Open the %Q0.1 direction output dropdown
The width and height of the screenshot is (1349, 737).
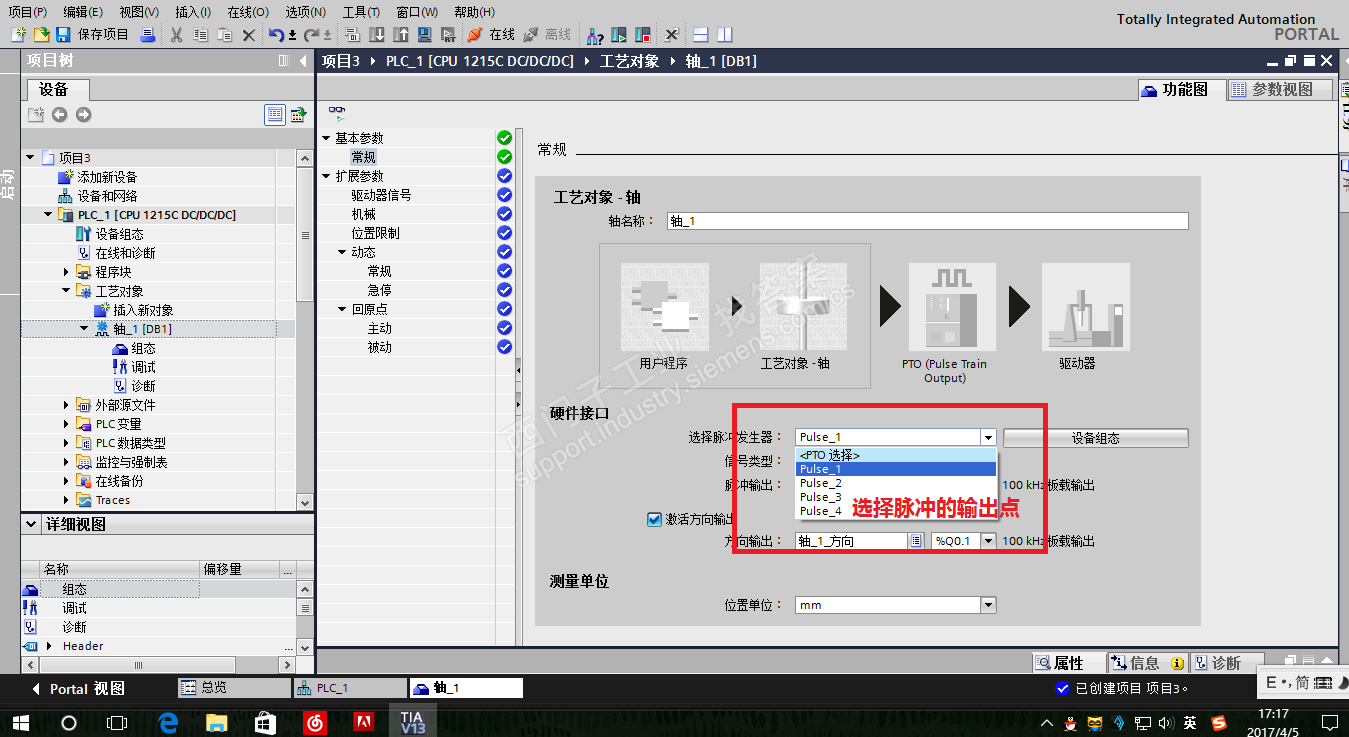[x=988, y=541]
